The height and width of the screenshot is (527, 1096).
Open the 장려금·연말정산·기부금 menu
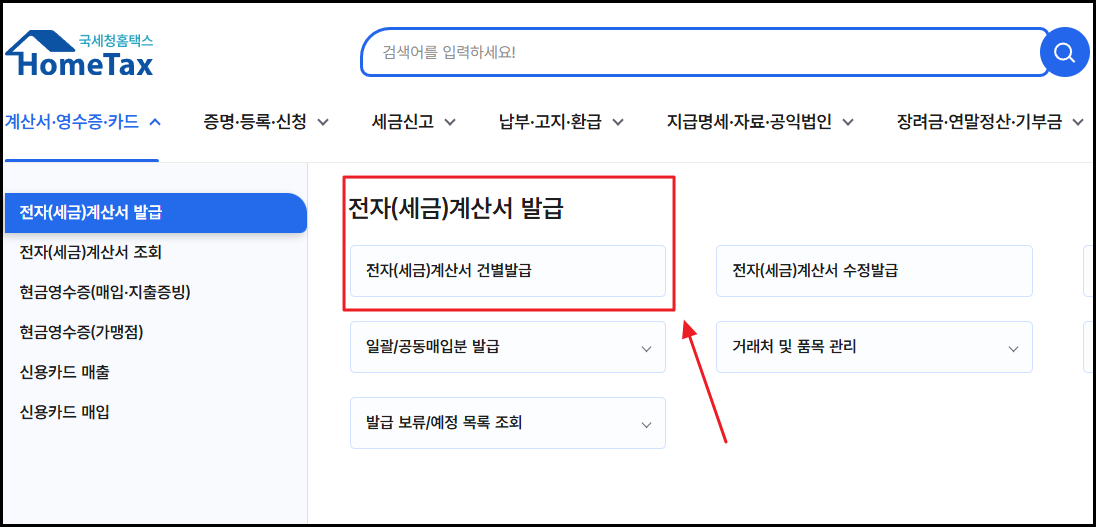[988, 122]
